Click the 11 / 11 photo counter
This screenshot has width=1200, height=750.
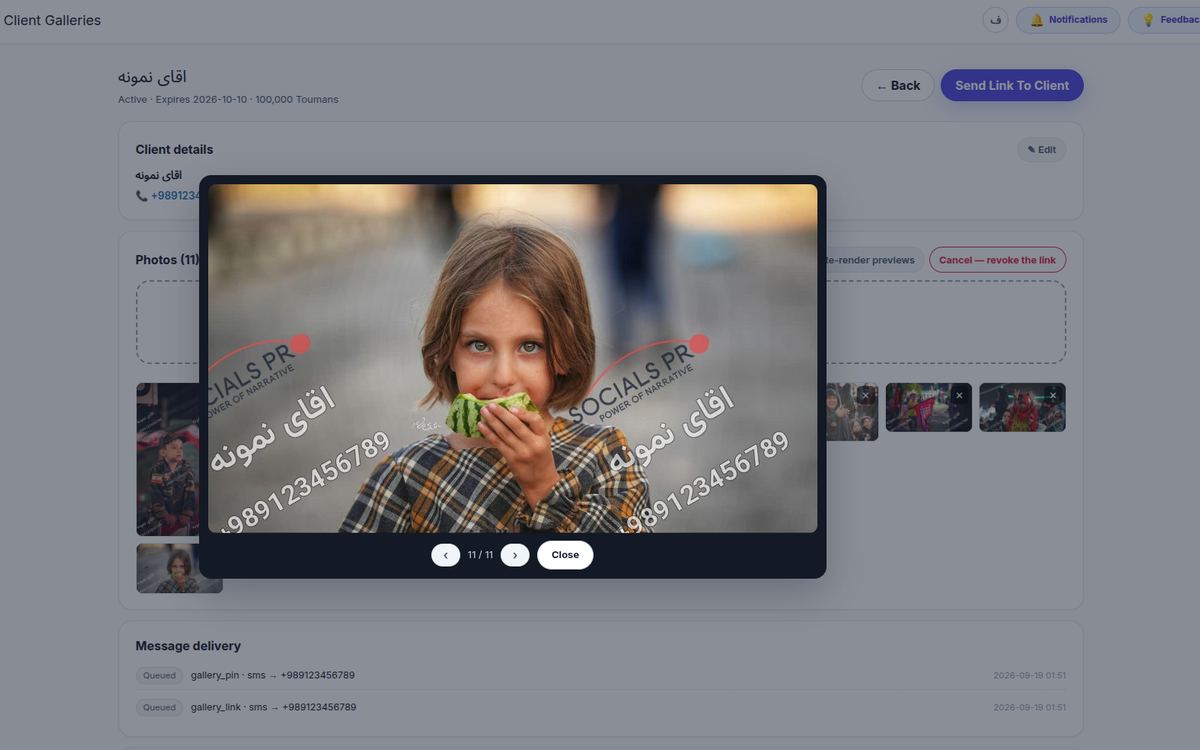coord(480,555)
